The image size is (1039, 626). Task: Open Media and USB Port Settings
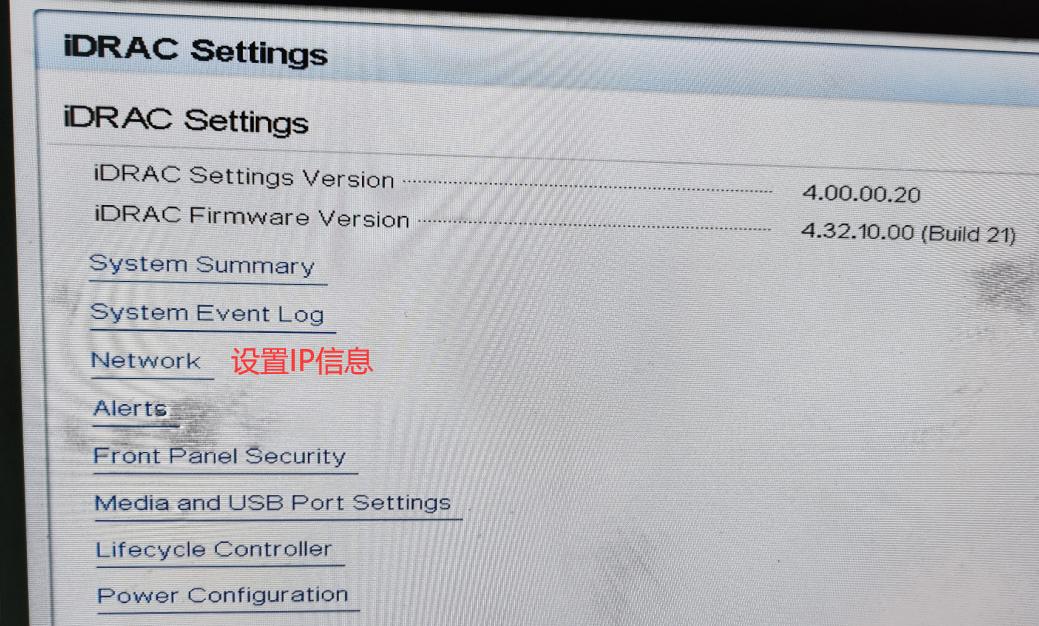(272, 503)
